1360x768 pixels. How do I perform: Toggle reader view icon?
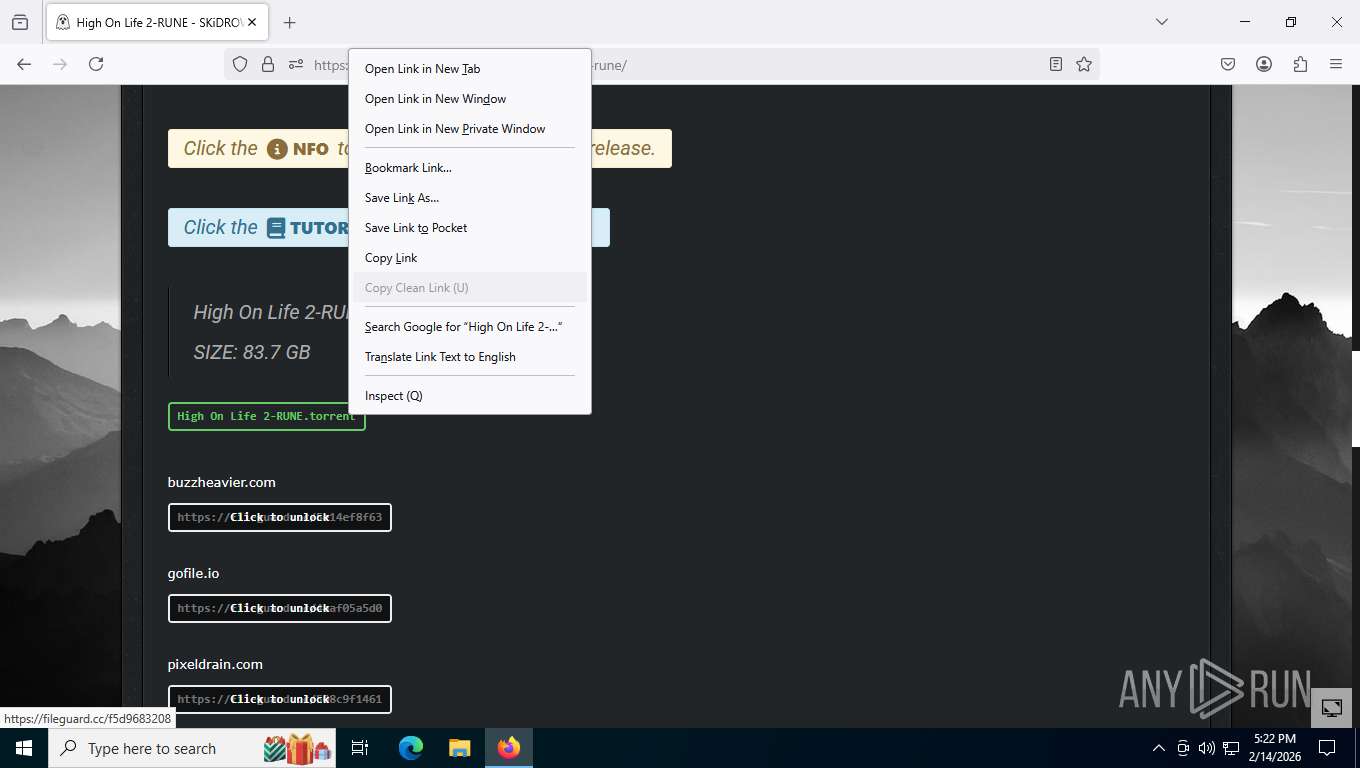(1056, 64)
